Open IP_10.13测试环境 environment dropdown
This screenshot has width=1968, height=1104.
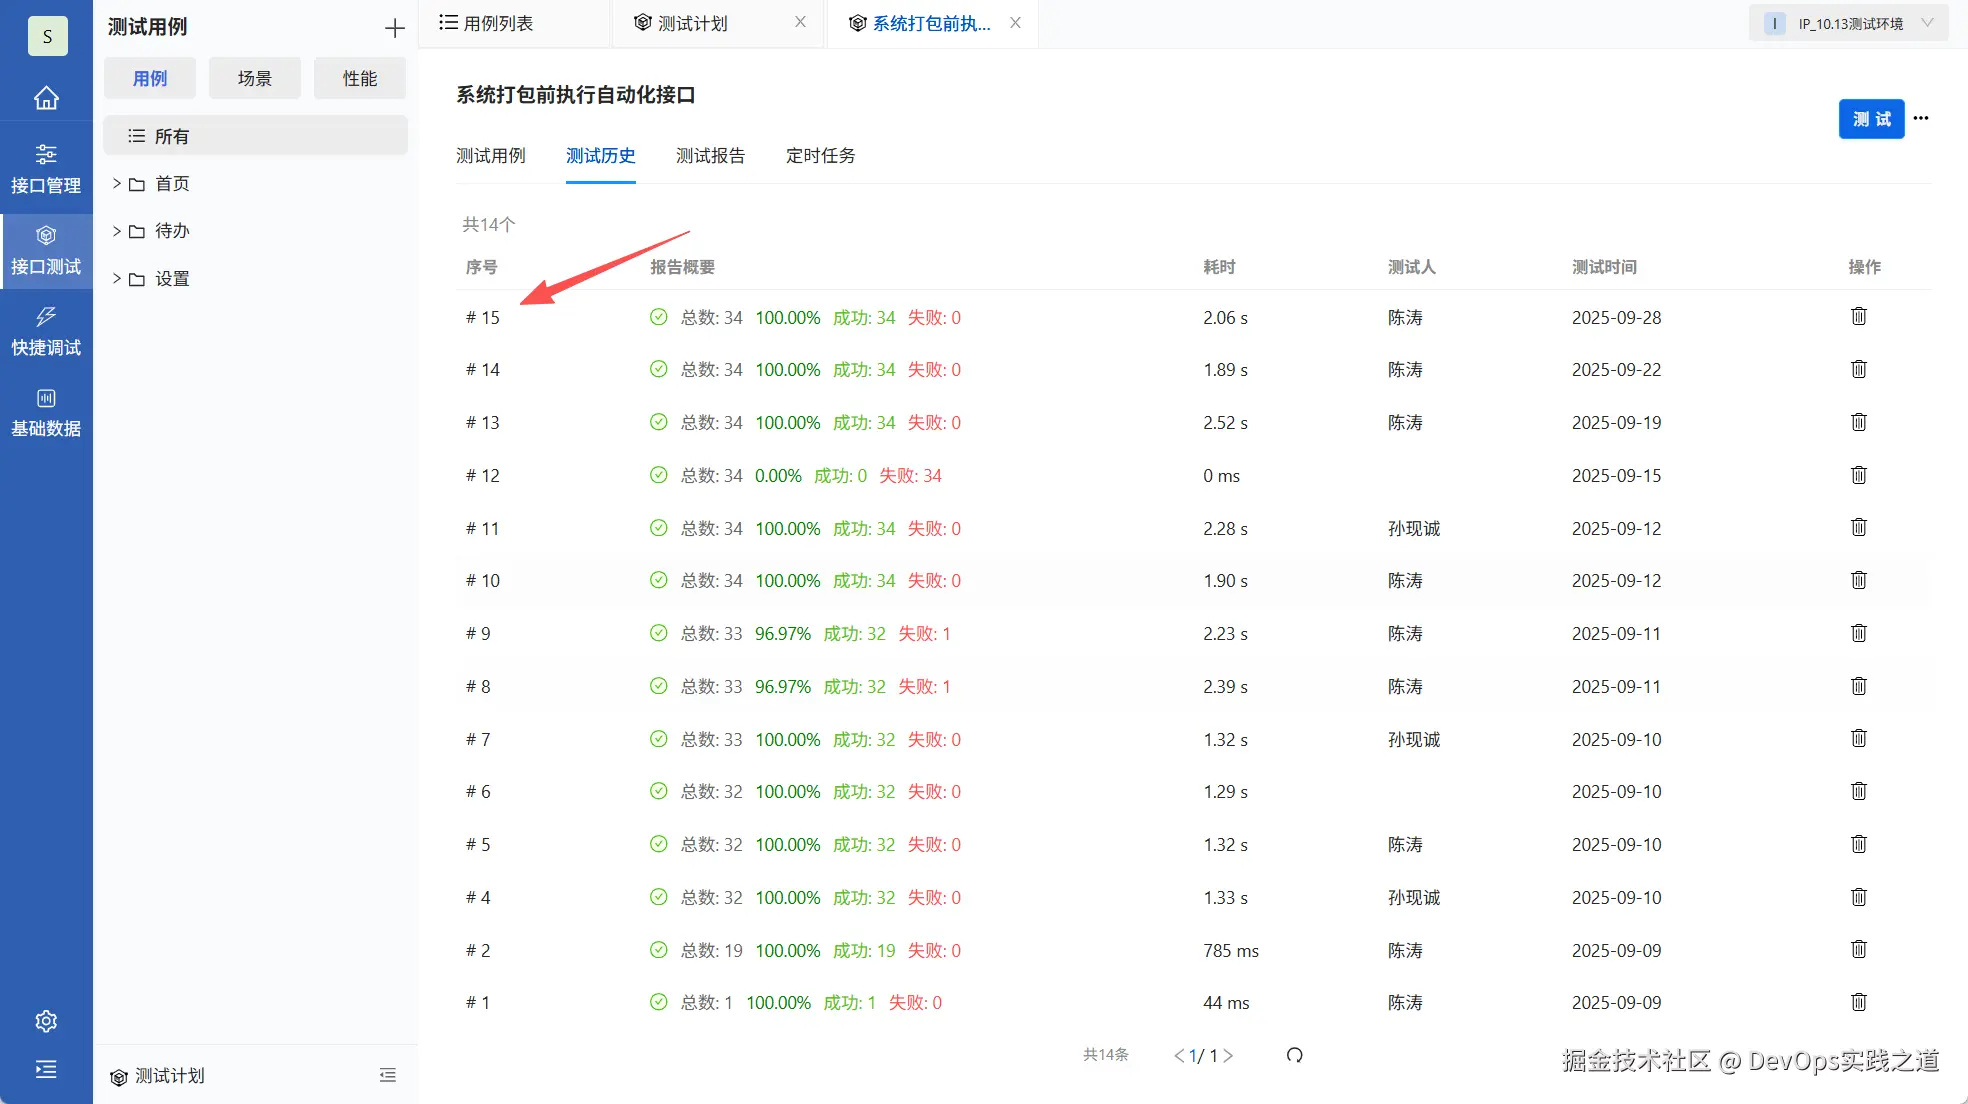click(x=1848, y=23)
